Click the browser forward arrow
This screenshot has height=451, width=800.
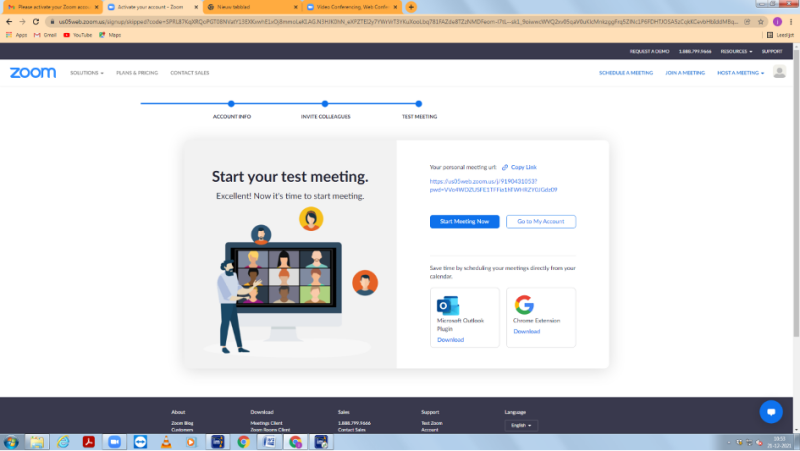point(22,21)
